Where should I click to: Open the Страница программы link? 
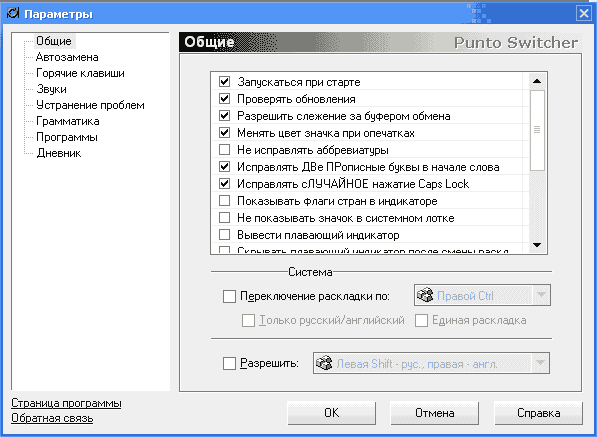tap(66, 403)
